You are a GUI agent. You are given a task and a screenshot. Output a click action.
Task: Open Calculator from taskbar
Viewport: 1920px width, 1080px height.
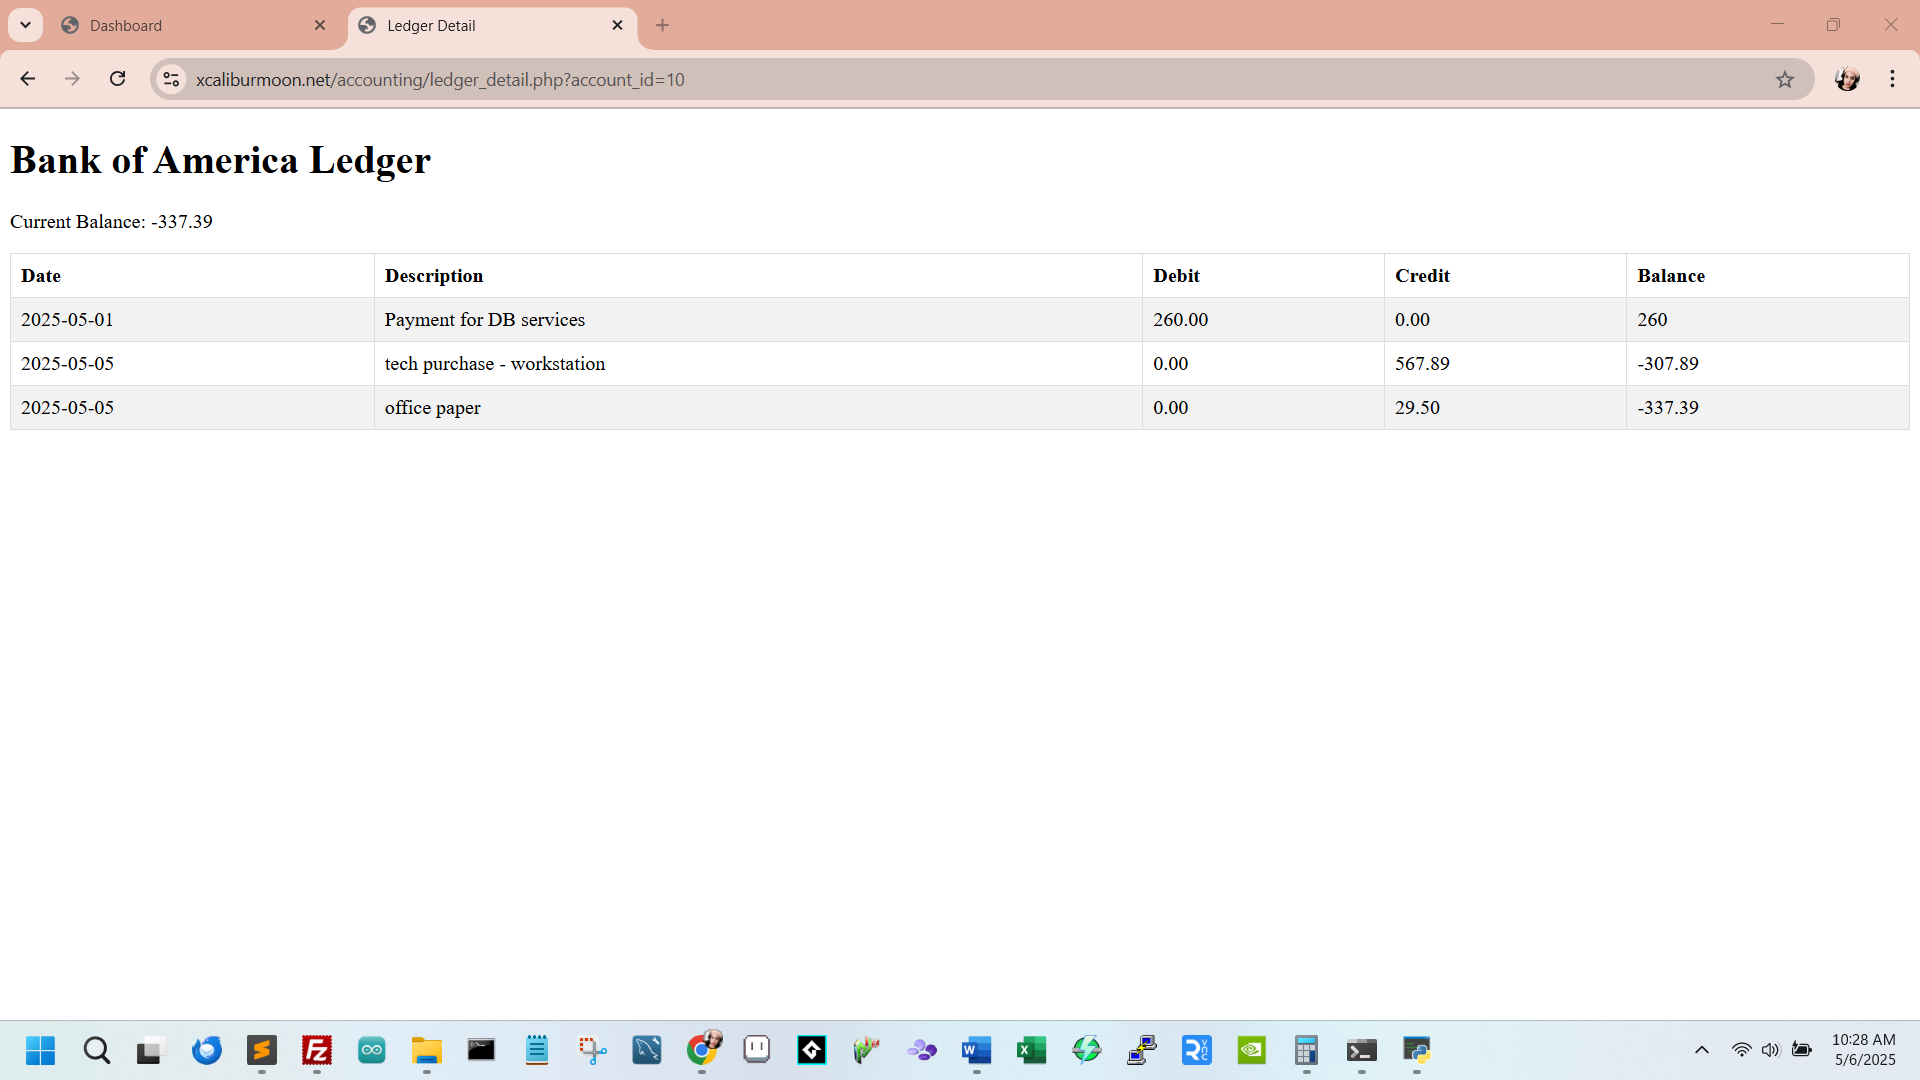point(1307,1050)
